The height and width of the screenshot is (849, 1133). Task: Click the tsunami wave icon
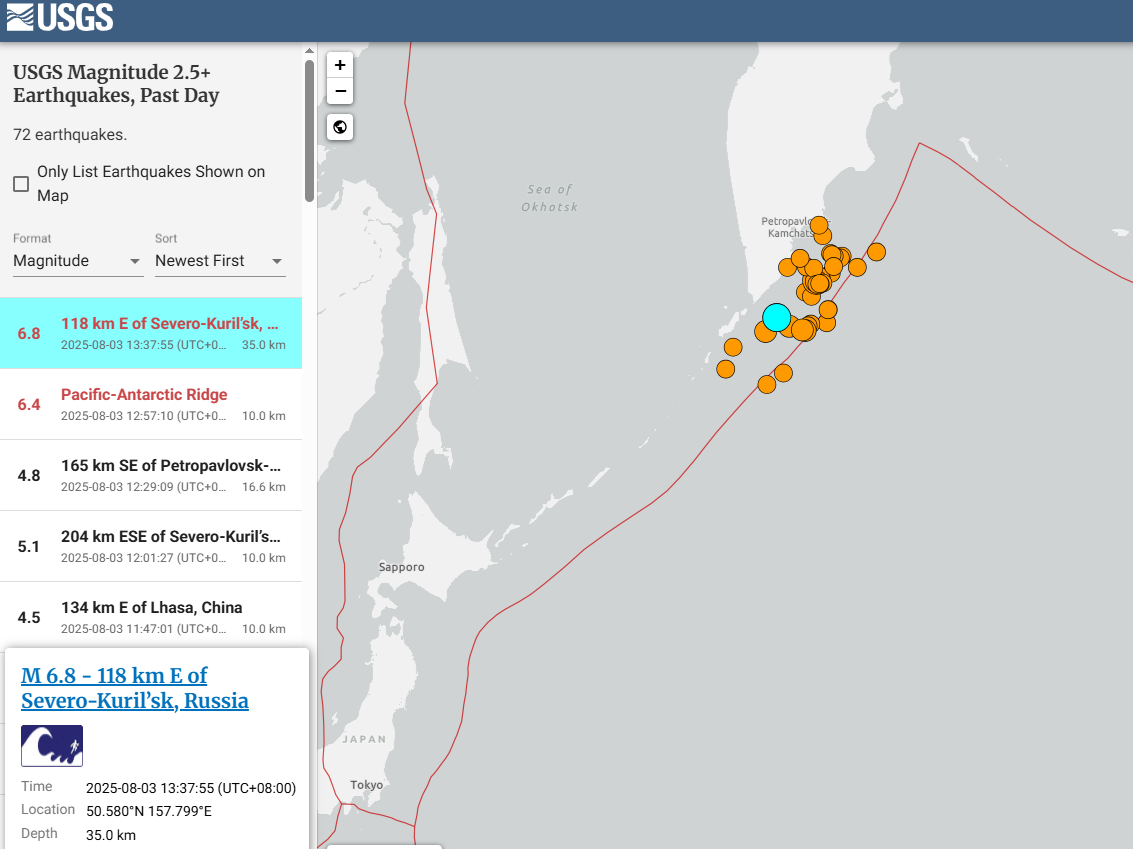tap(52, 746)
